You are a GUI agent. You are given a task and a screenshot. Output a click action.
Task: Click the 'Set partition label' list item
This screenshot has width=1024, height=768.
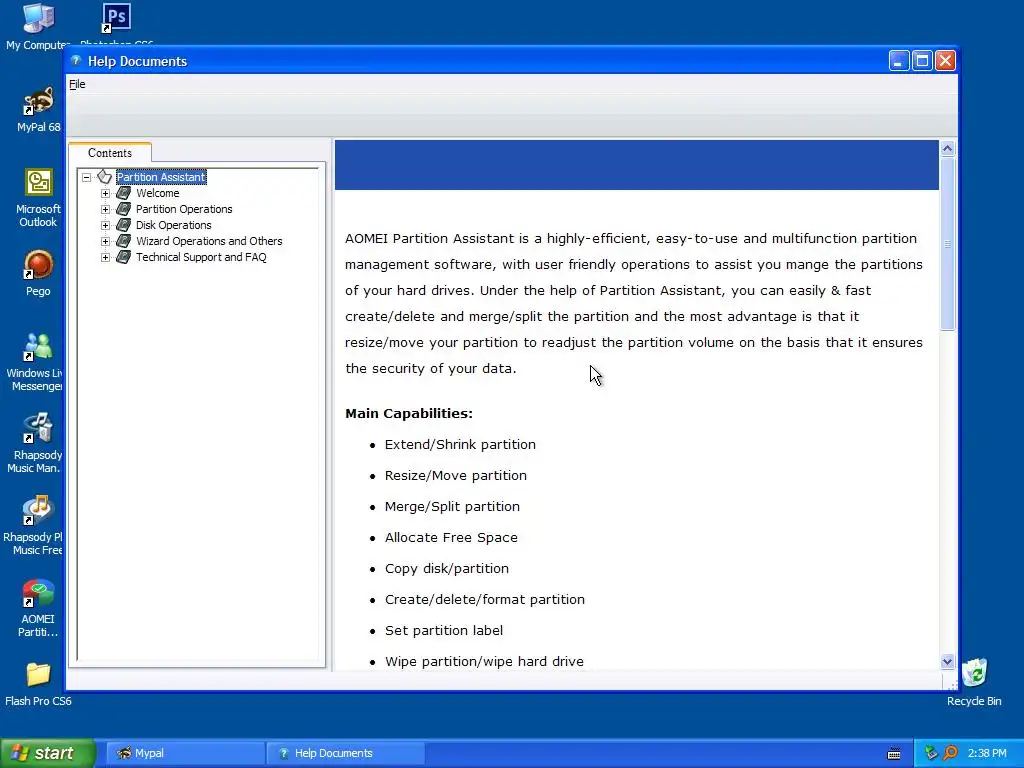tap(443, 631)
